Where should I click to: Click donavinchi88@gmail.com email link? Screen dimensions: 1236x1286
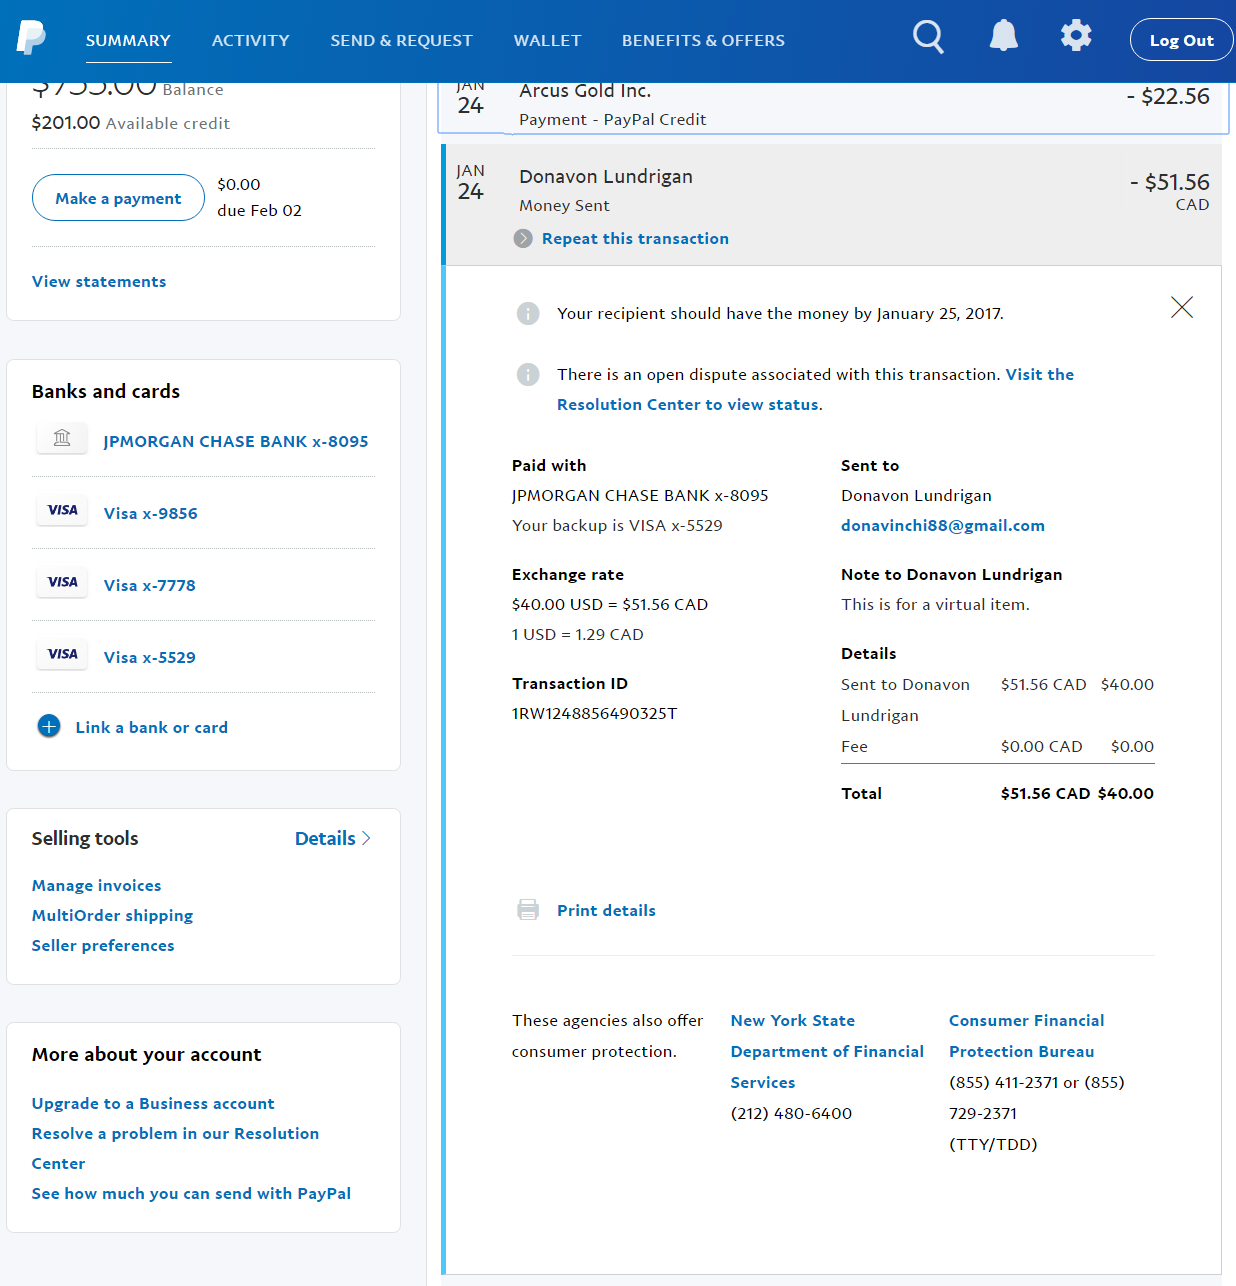point(943,525)
